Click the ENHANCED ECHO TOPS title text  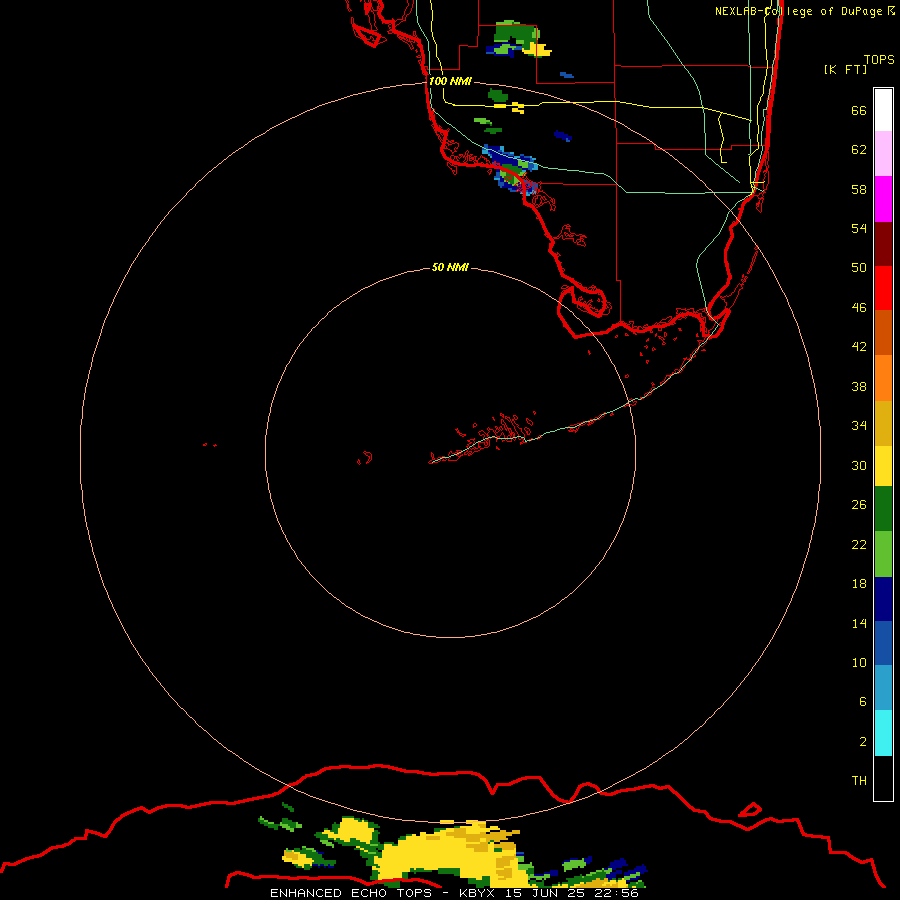tap(351, 893)
